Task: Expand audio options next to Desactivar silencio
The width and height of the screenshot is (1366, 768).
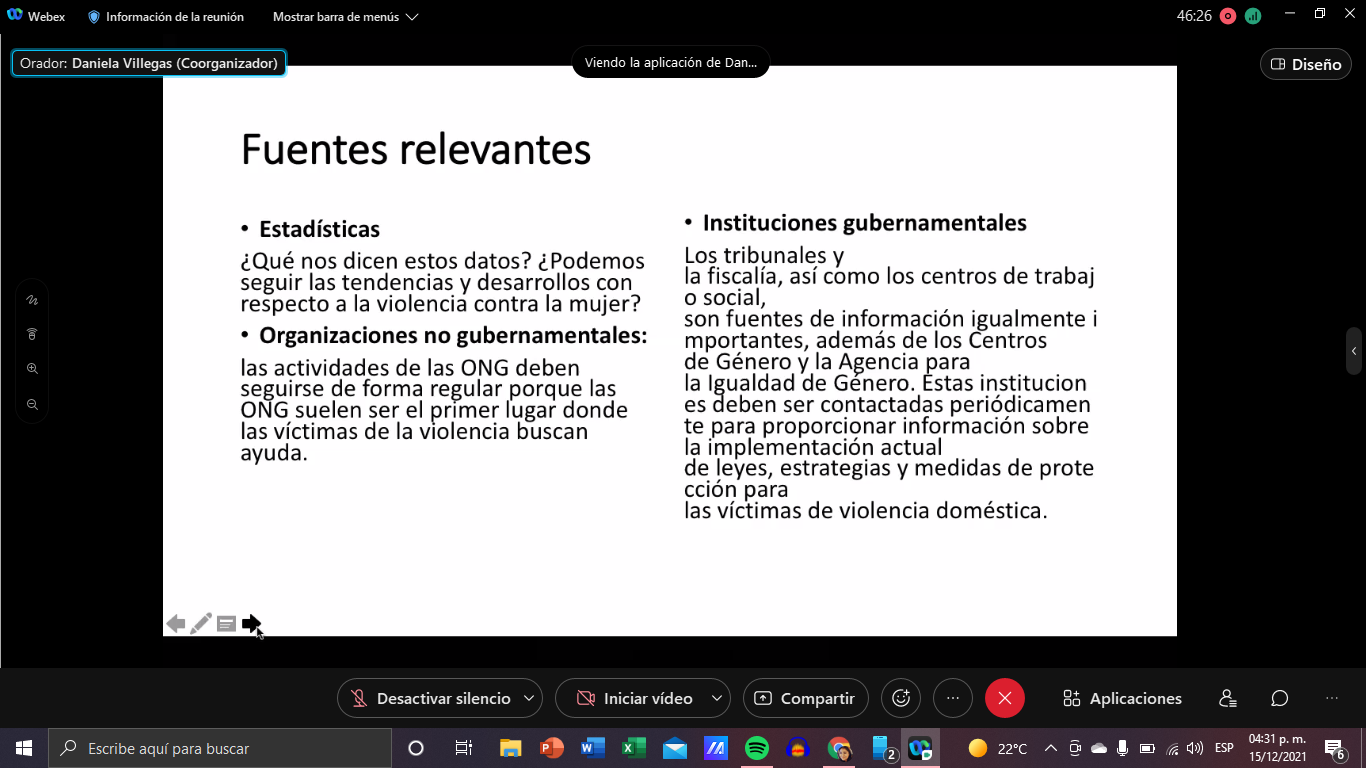Action: (x=530, y=698)
